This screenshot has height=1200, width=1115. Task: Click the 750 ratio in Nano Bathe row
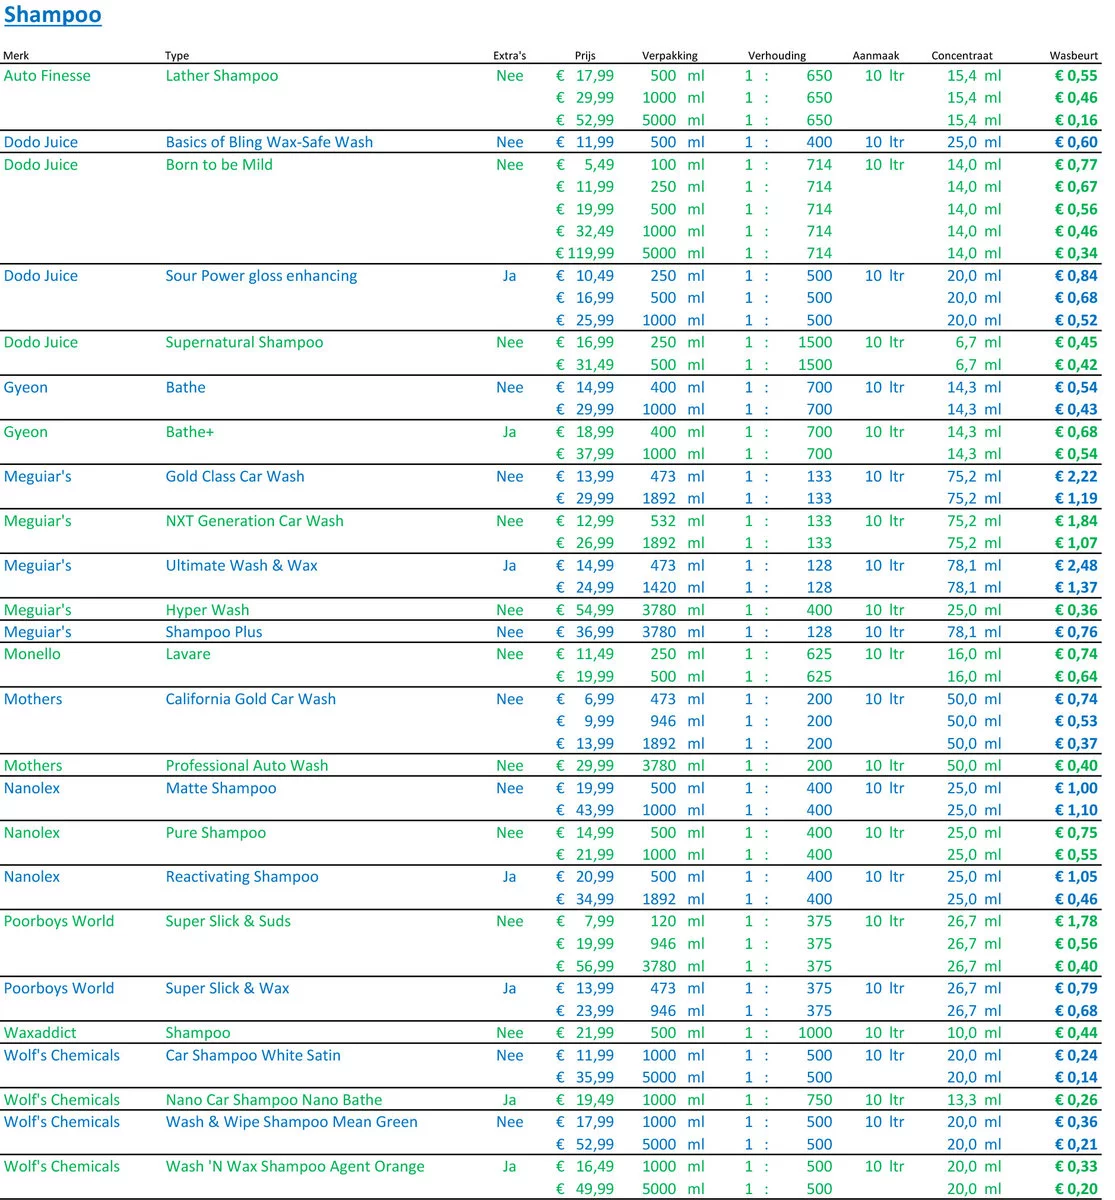tap(819, 1100)
